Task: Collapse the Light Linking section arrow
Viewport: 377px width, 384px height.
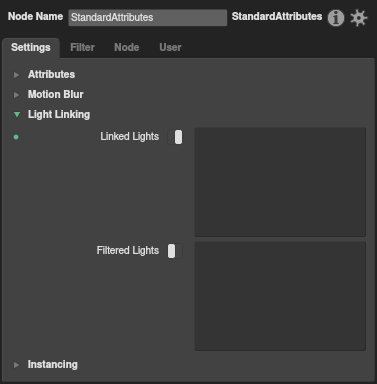Action: click(x=17, y=115)
